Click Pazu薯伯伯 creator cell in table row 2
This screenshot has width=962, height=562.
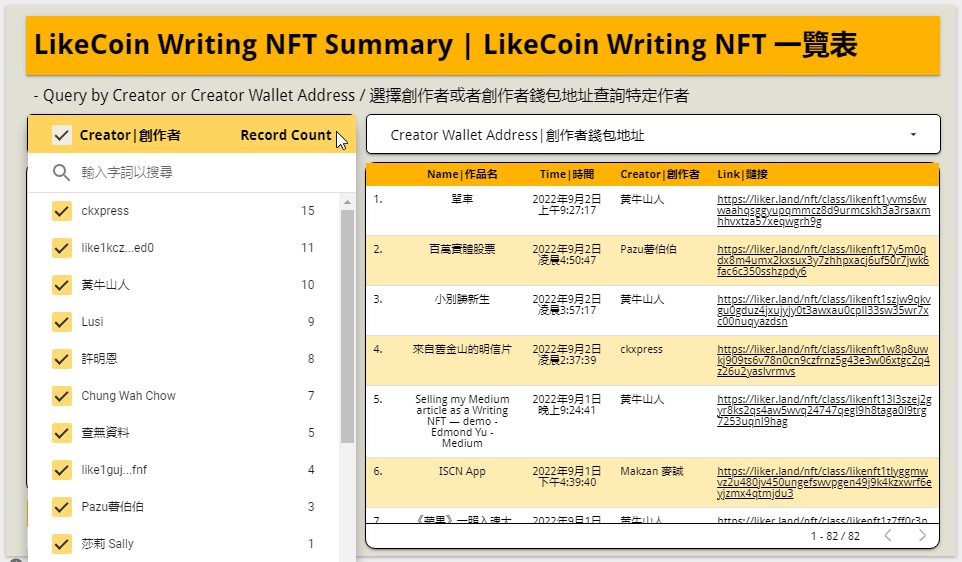[648, 249]
